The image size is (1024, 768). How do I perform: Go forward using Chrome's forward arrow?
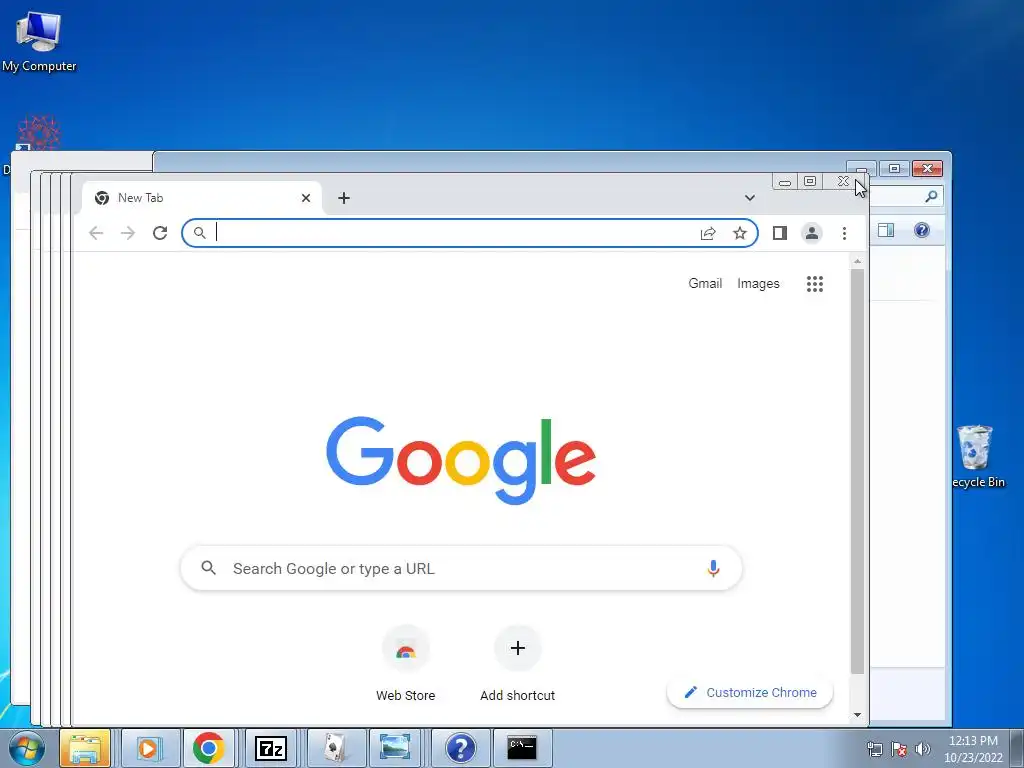(128, 233)
